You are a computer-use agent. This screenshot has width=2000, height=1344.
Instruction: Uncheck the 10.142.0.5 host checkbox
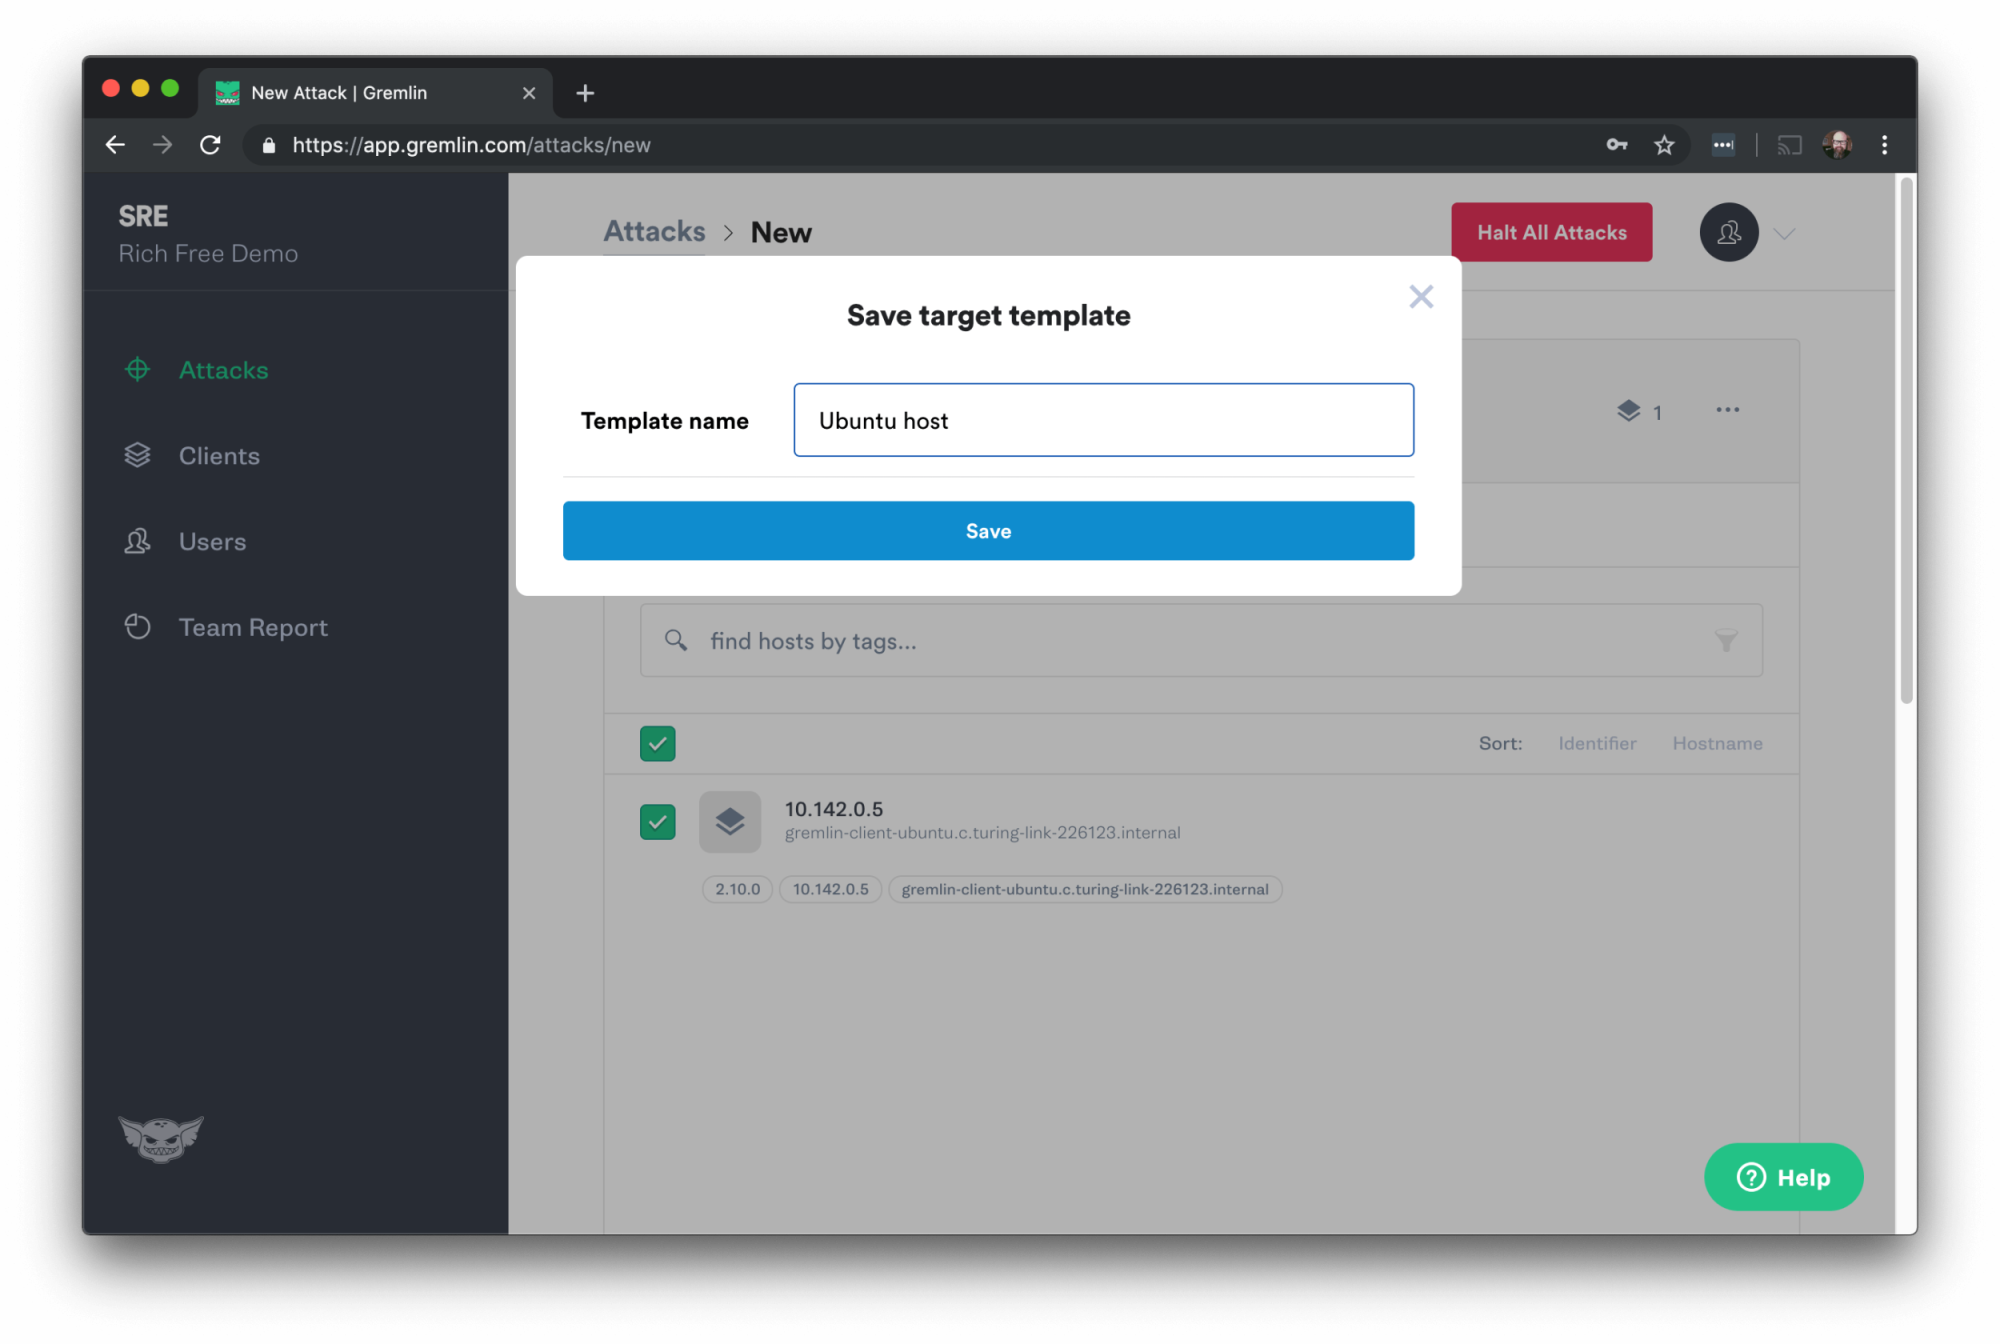tap(657, 822)
